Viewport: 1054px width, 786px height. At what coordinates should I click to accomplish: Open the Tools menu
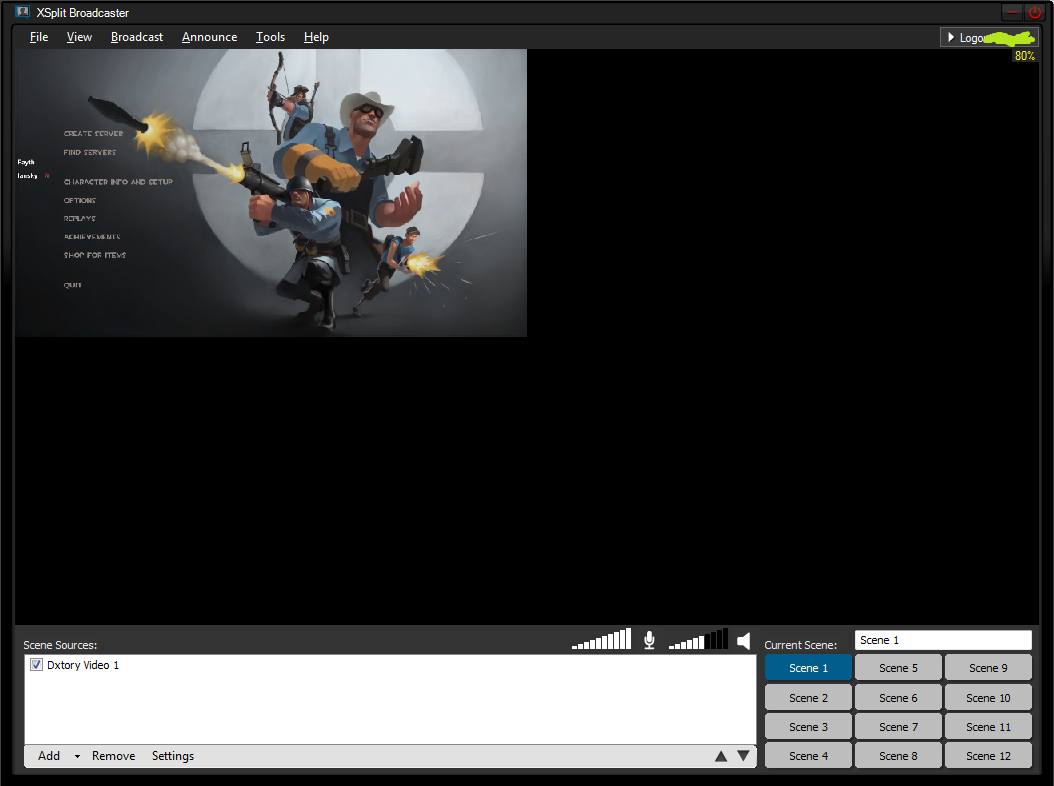270,37
